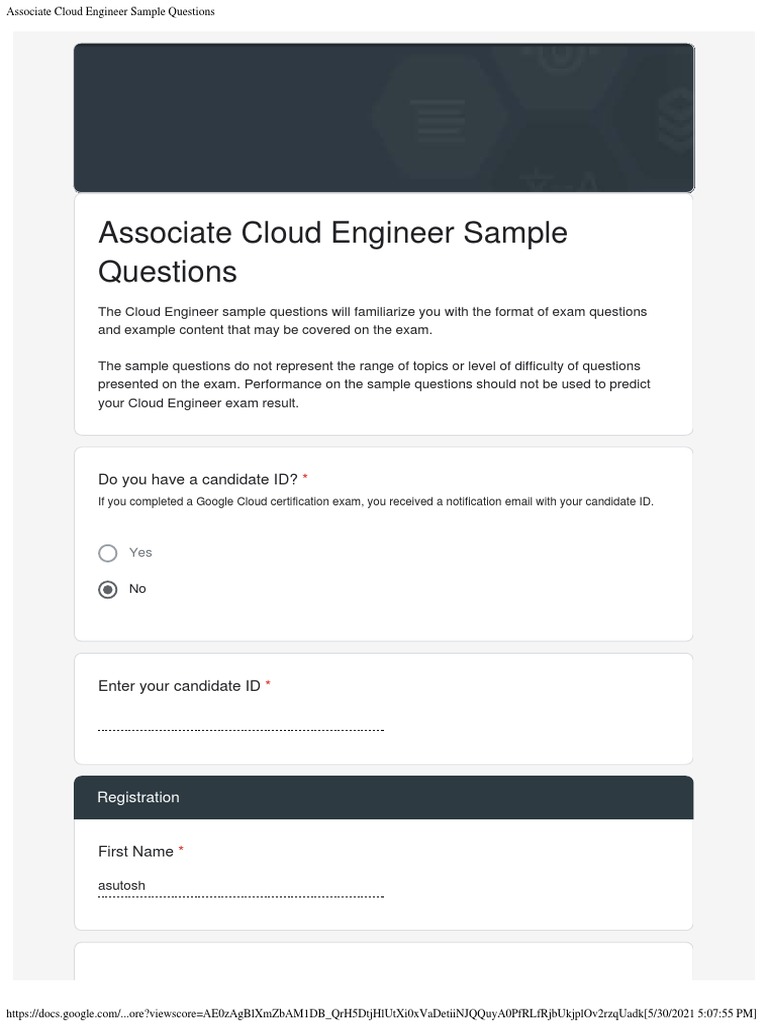This screenshot has width=768, height=1024.
Task: Click the 'First Name' label
Action: click(x=135, y=851)
